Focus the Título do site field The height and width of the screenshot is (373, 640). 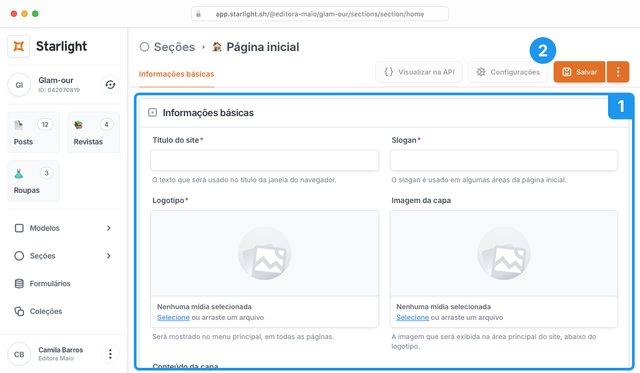pyautogui.click(x=264, y=160)
